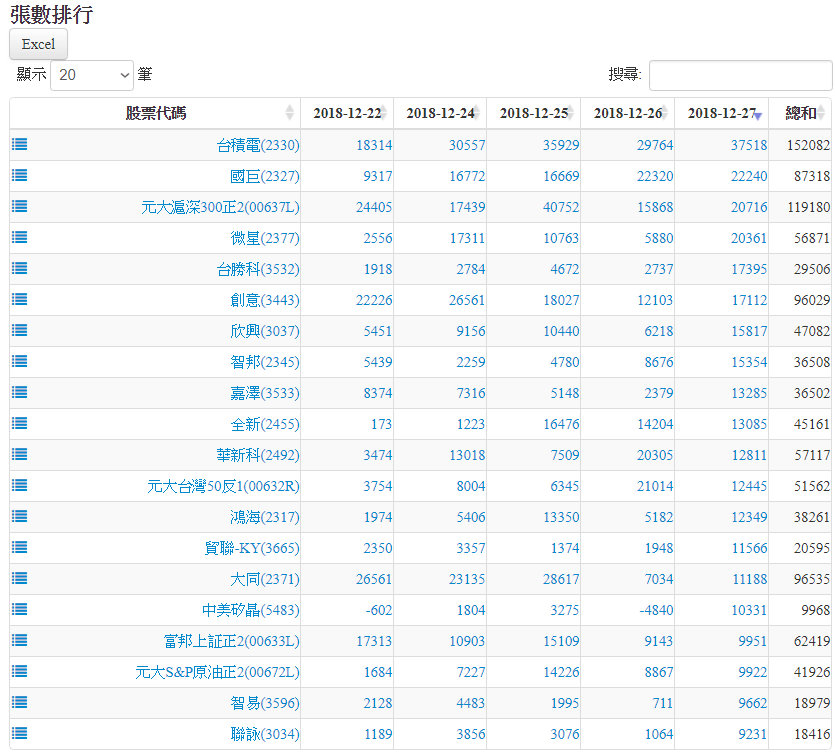Sort by the 2018-12-22 column header
Screen dimensions: 835x756
point(346,113)
